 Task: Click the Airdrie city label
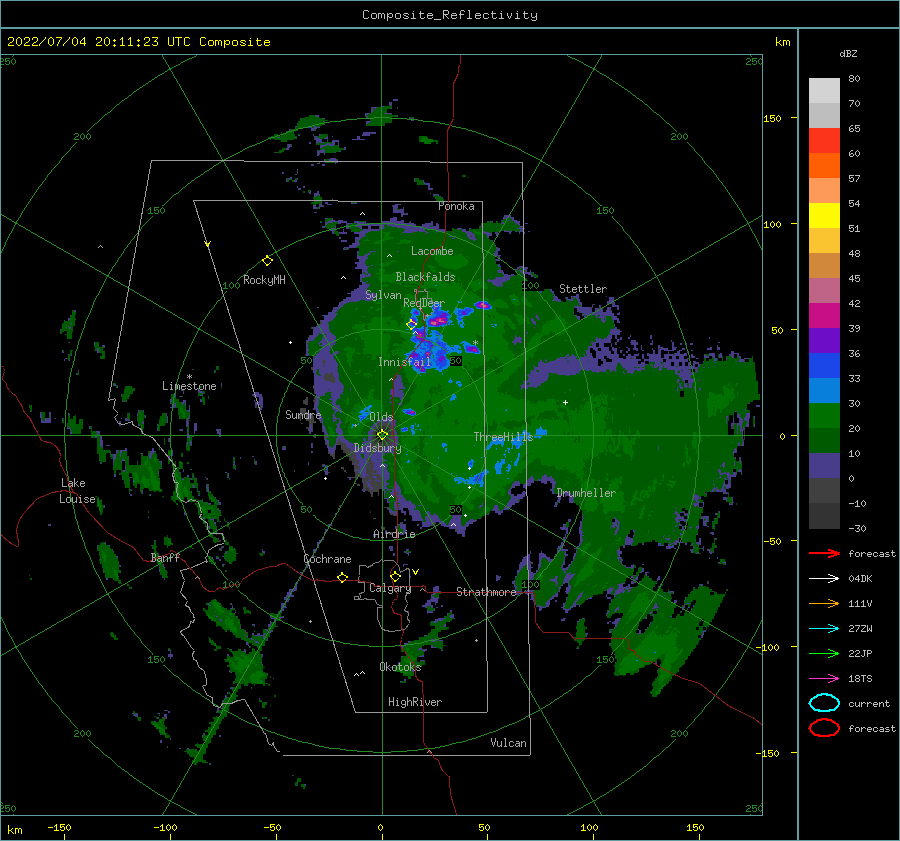(394, 534)
